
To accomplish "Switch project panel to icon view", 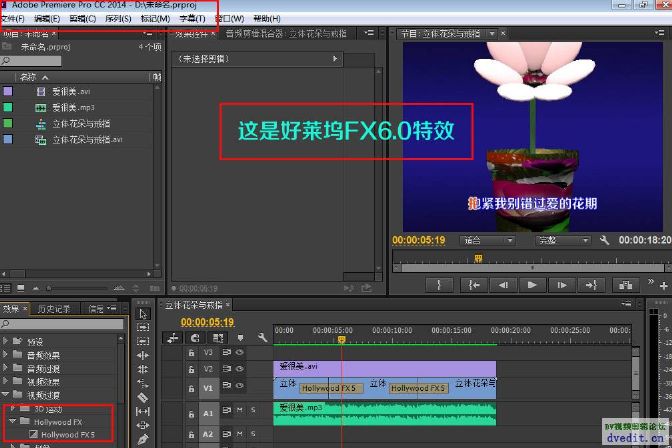I will [x=21, y=288].
